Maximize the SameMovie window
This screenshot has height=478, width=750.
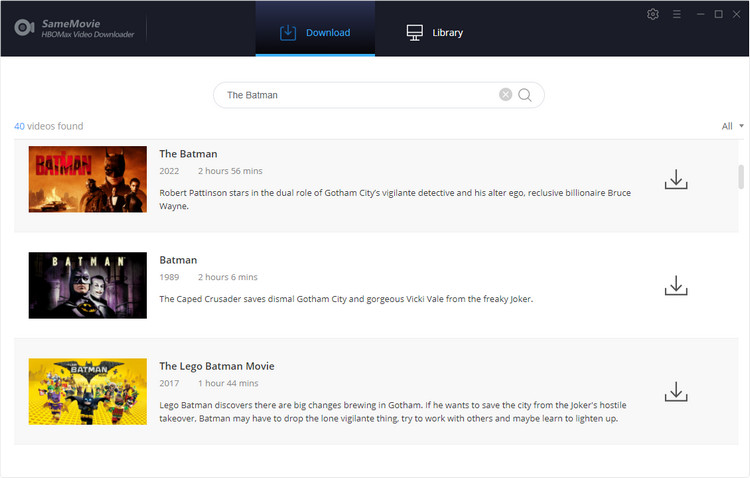pyautogui.click(x=718, y=14)
